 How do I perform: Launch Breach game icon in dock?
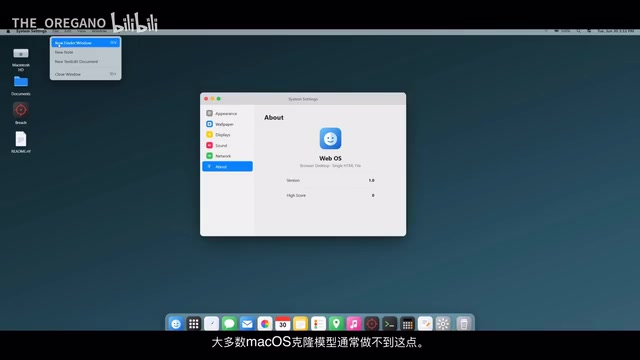tap(371, 324)
